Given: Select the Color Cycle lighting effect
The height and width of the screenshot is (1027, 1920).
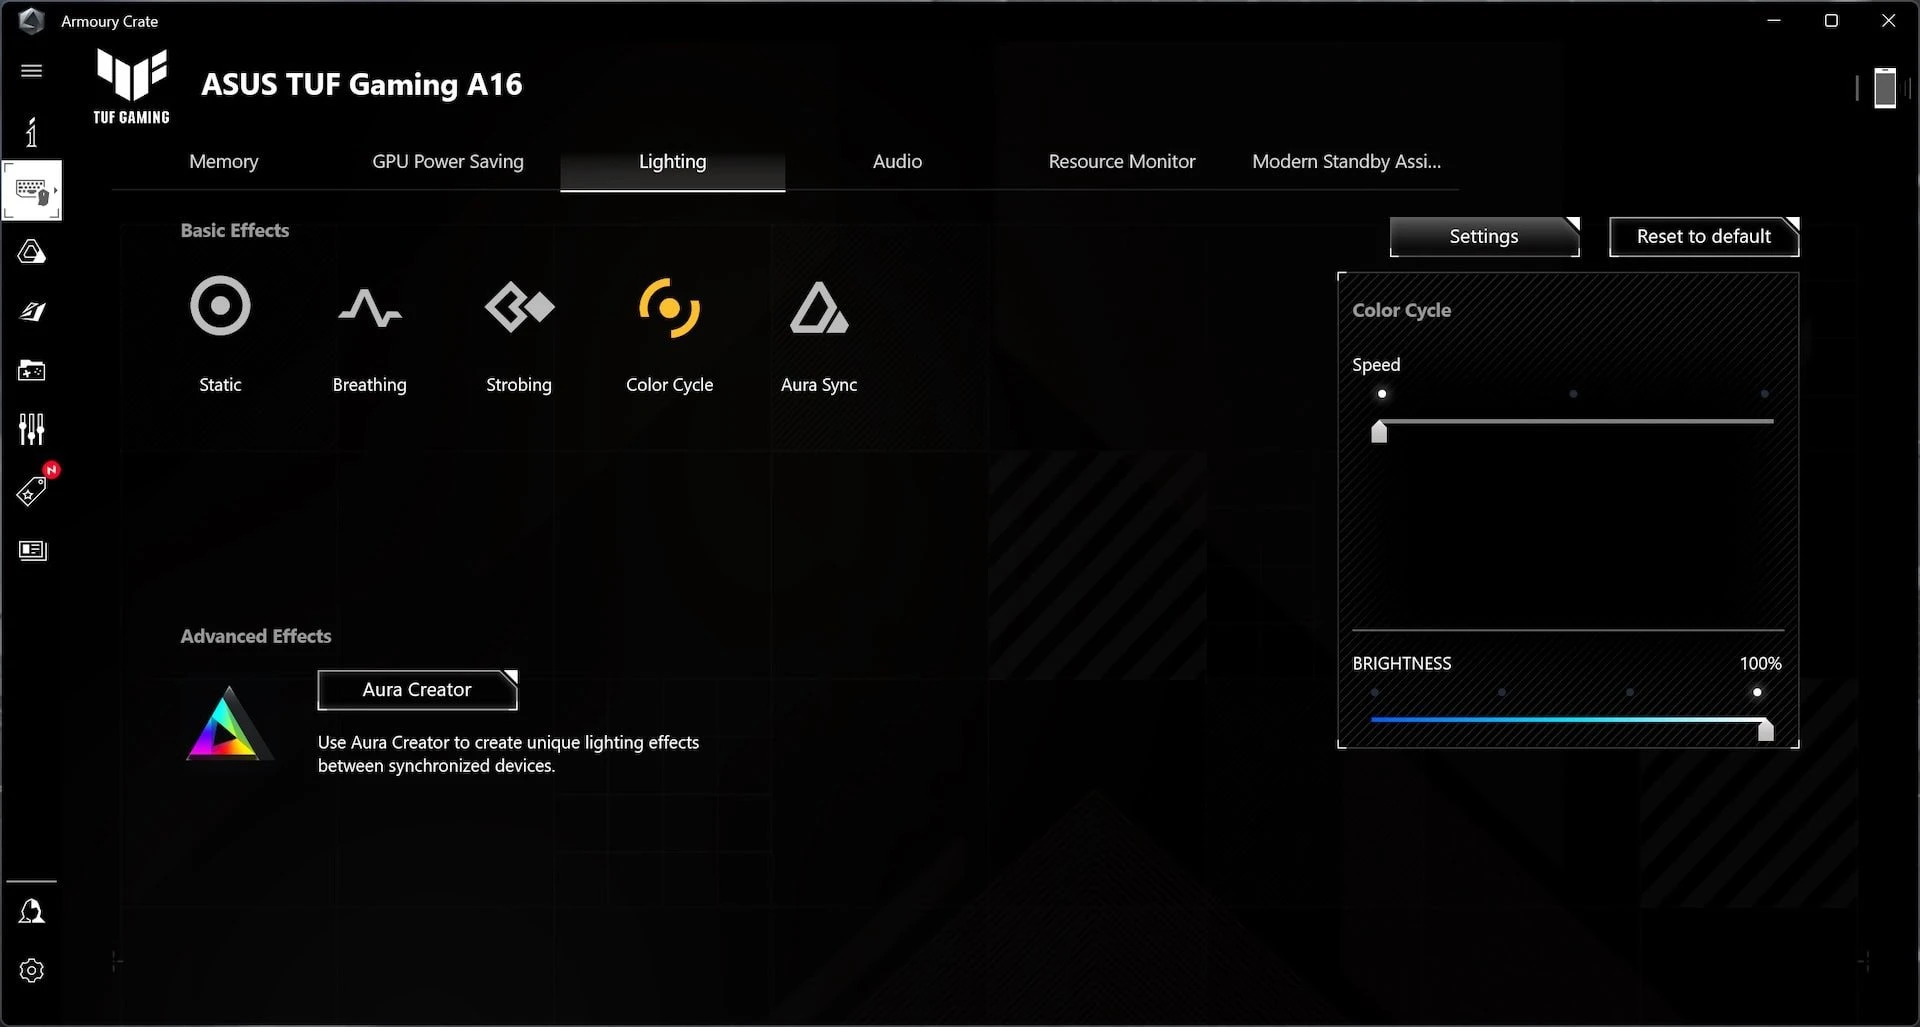Looking at the screenshot, I should pos(669,334).
